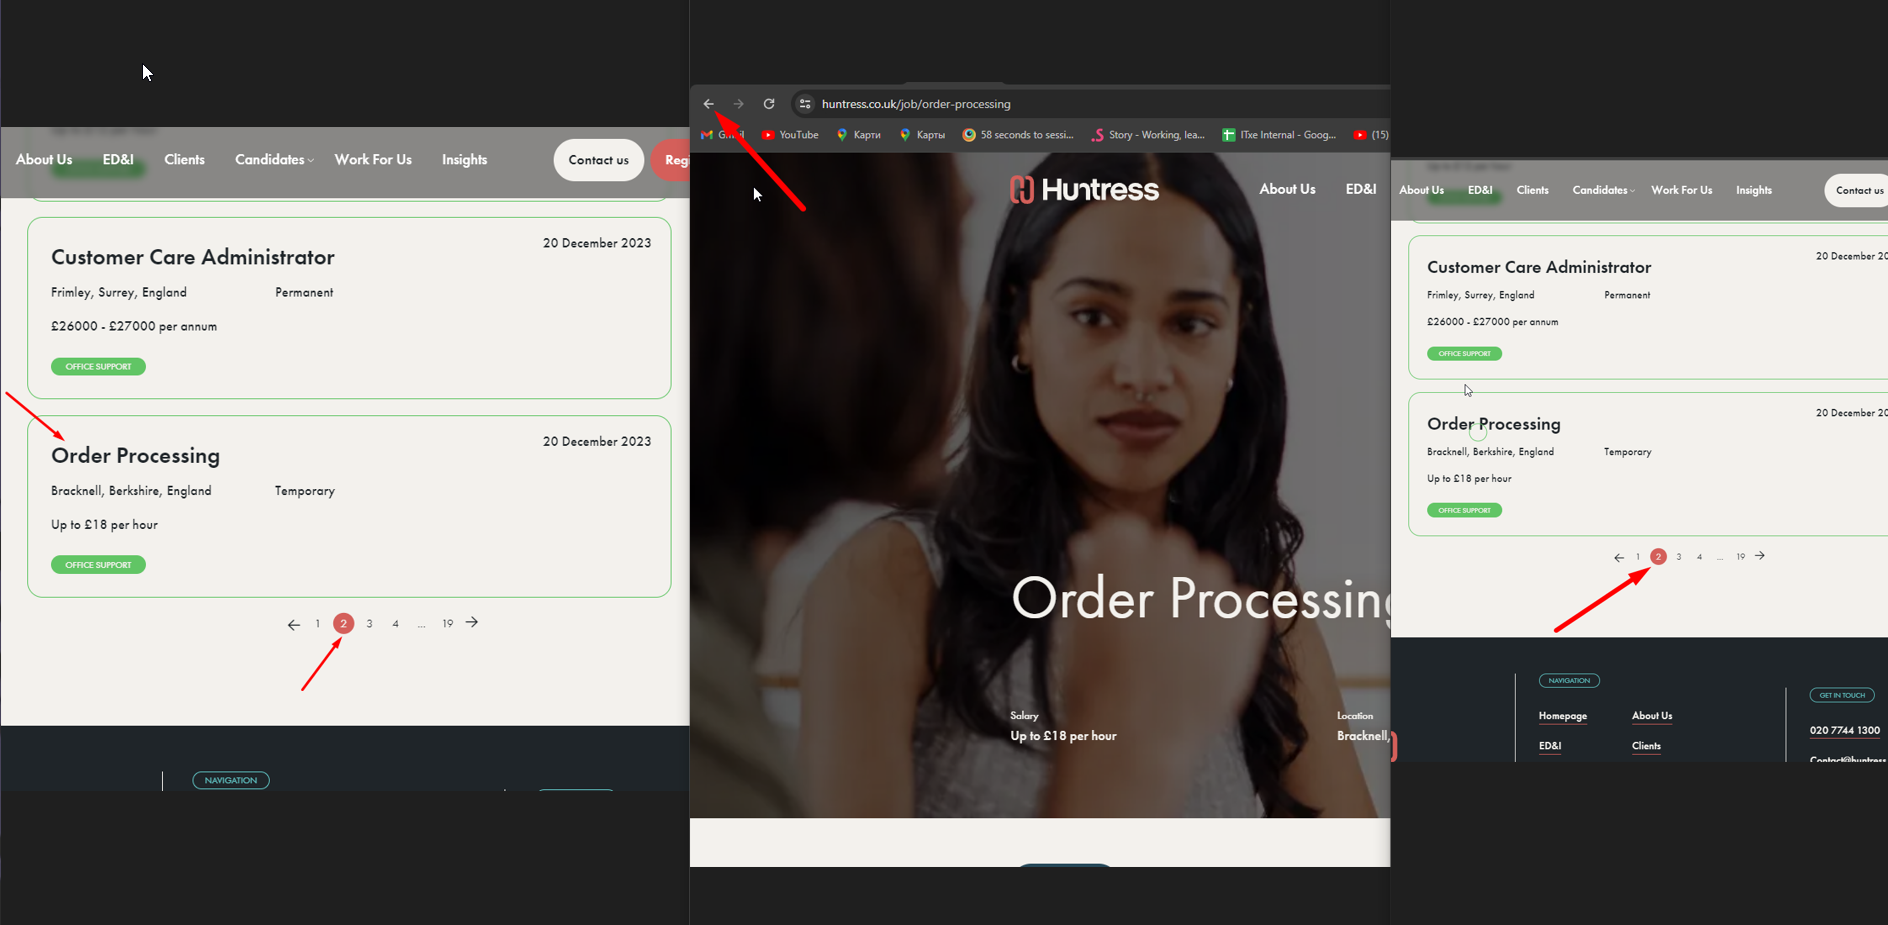Click About Us link in right footer
This screenshot has height=925, width=1888.
[1652, 716]
